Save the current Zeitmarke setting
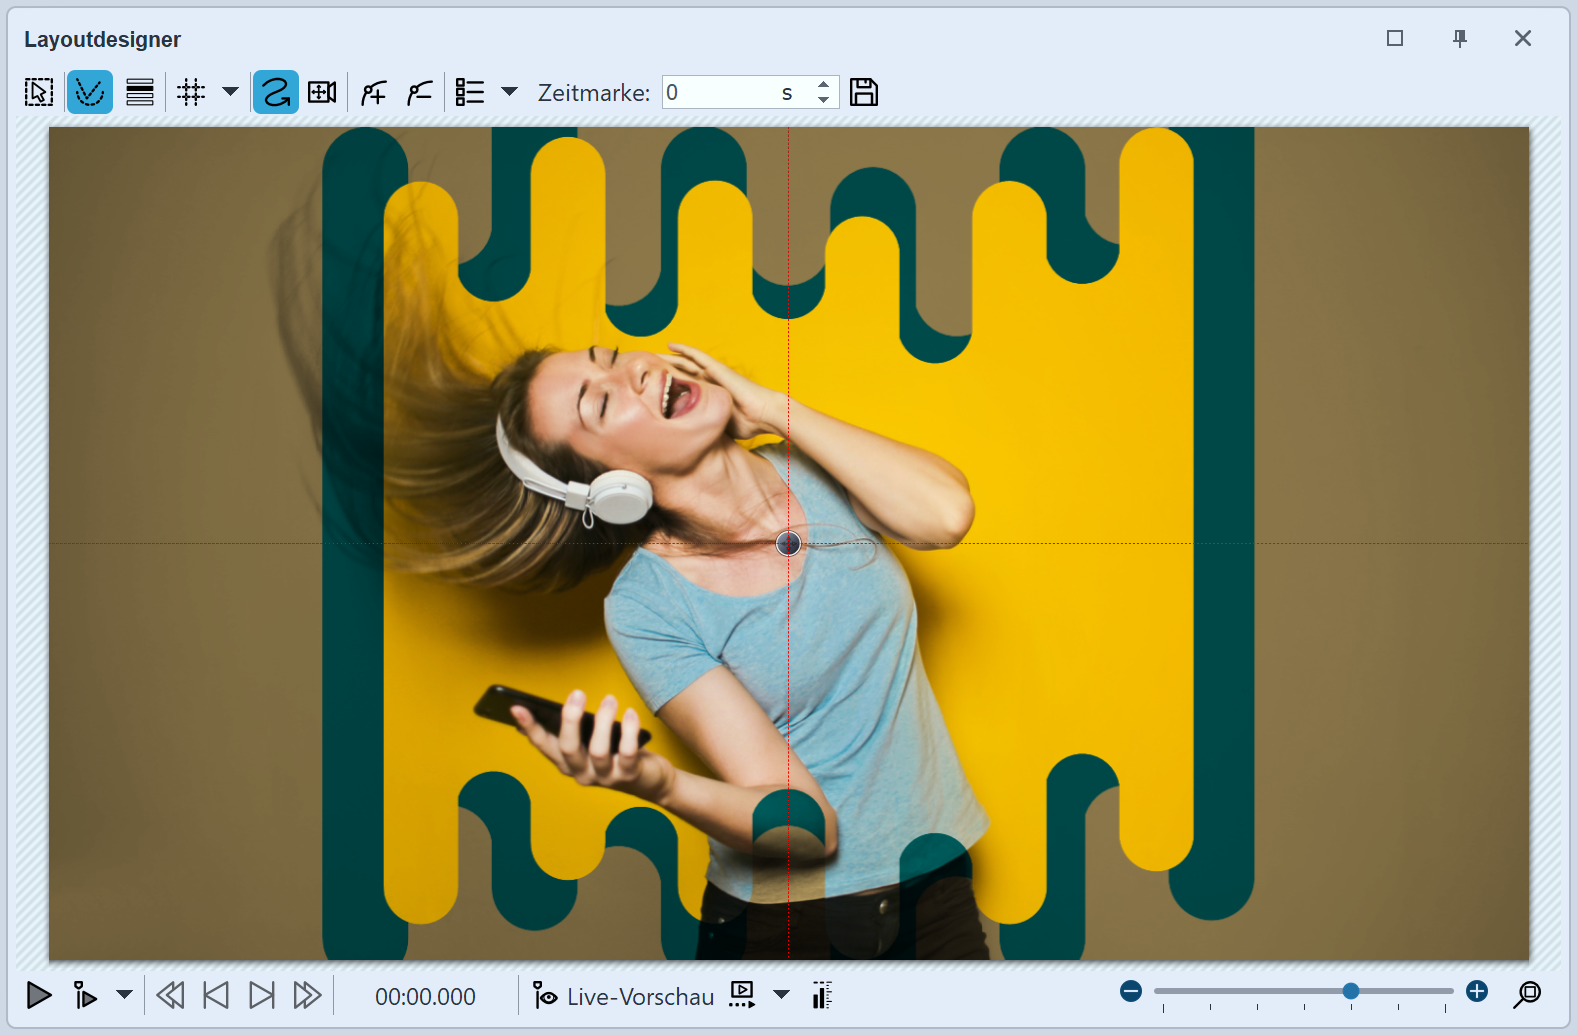This screenshot has width=1577, height=1035. (863, 93)
